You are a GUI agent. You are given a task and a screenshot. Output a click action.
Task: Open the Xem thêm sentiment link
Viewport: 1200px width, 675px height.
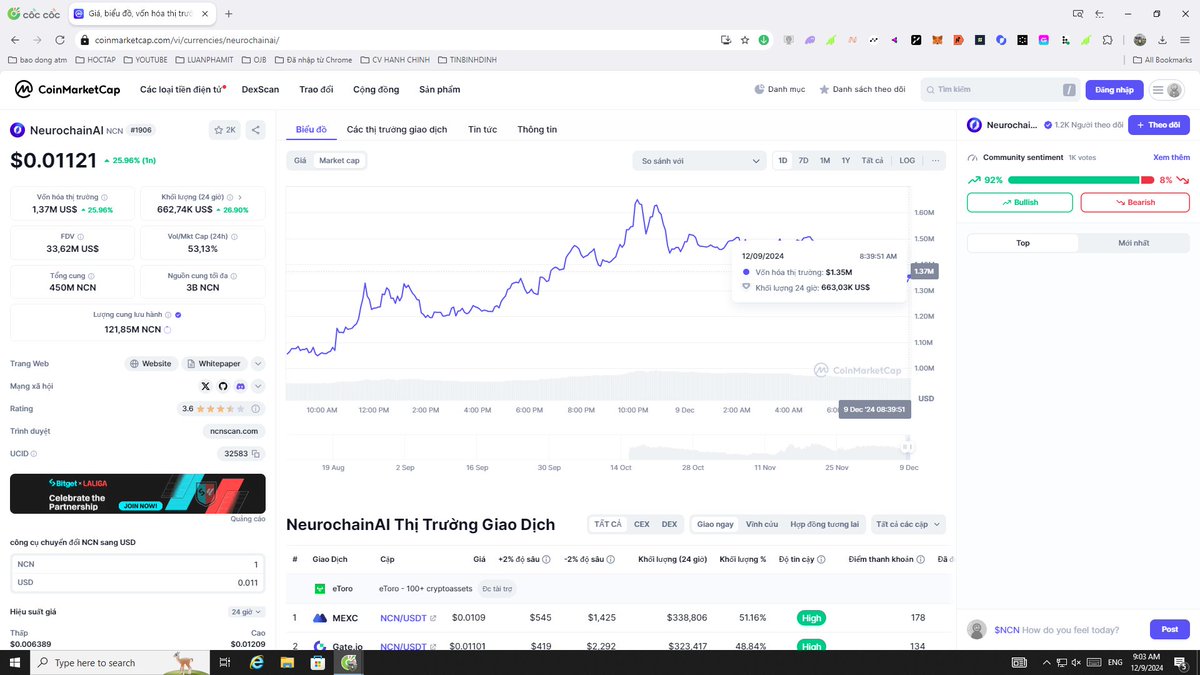[x=1171, y=157]
